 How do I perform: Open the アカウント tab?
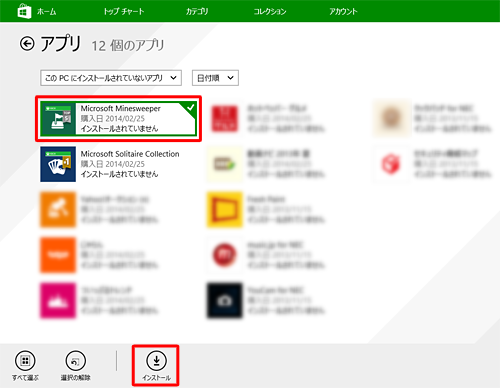click(x=343, y=12)
